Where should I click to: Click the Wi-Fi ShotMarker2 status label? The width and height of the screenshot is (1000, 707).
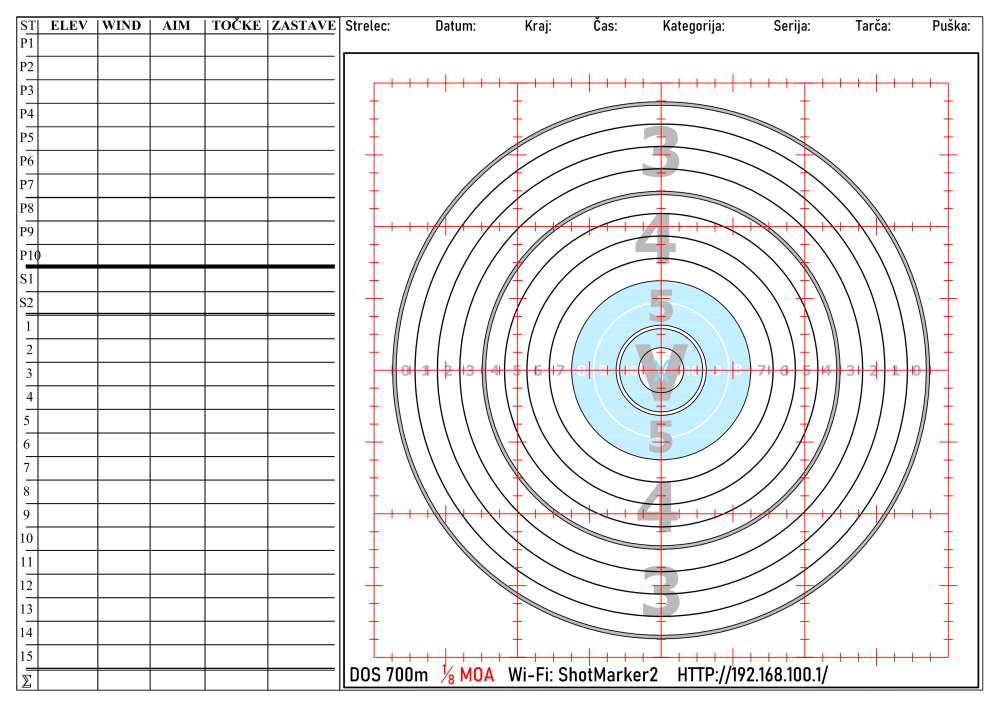tap(583, 675)
